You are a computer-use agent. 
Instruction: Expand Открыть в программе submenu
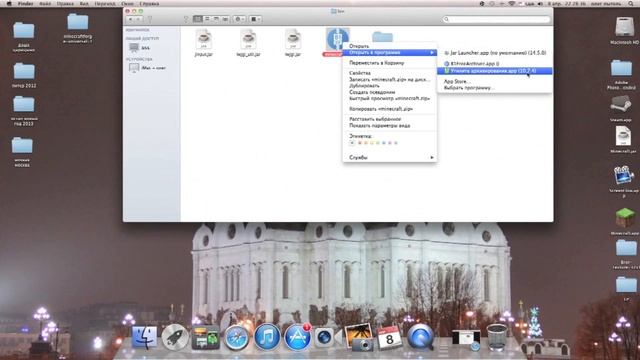pos(390,53)
